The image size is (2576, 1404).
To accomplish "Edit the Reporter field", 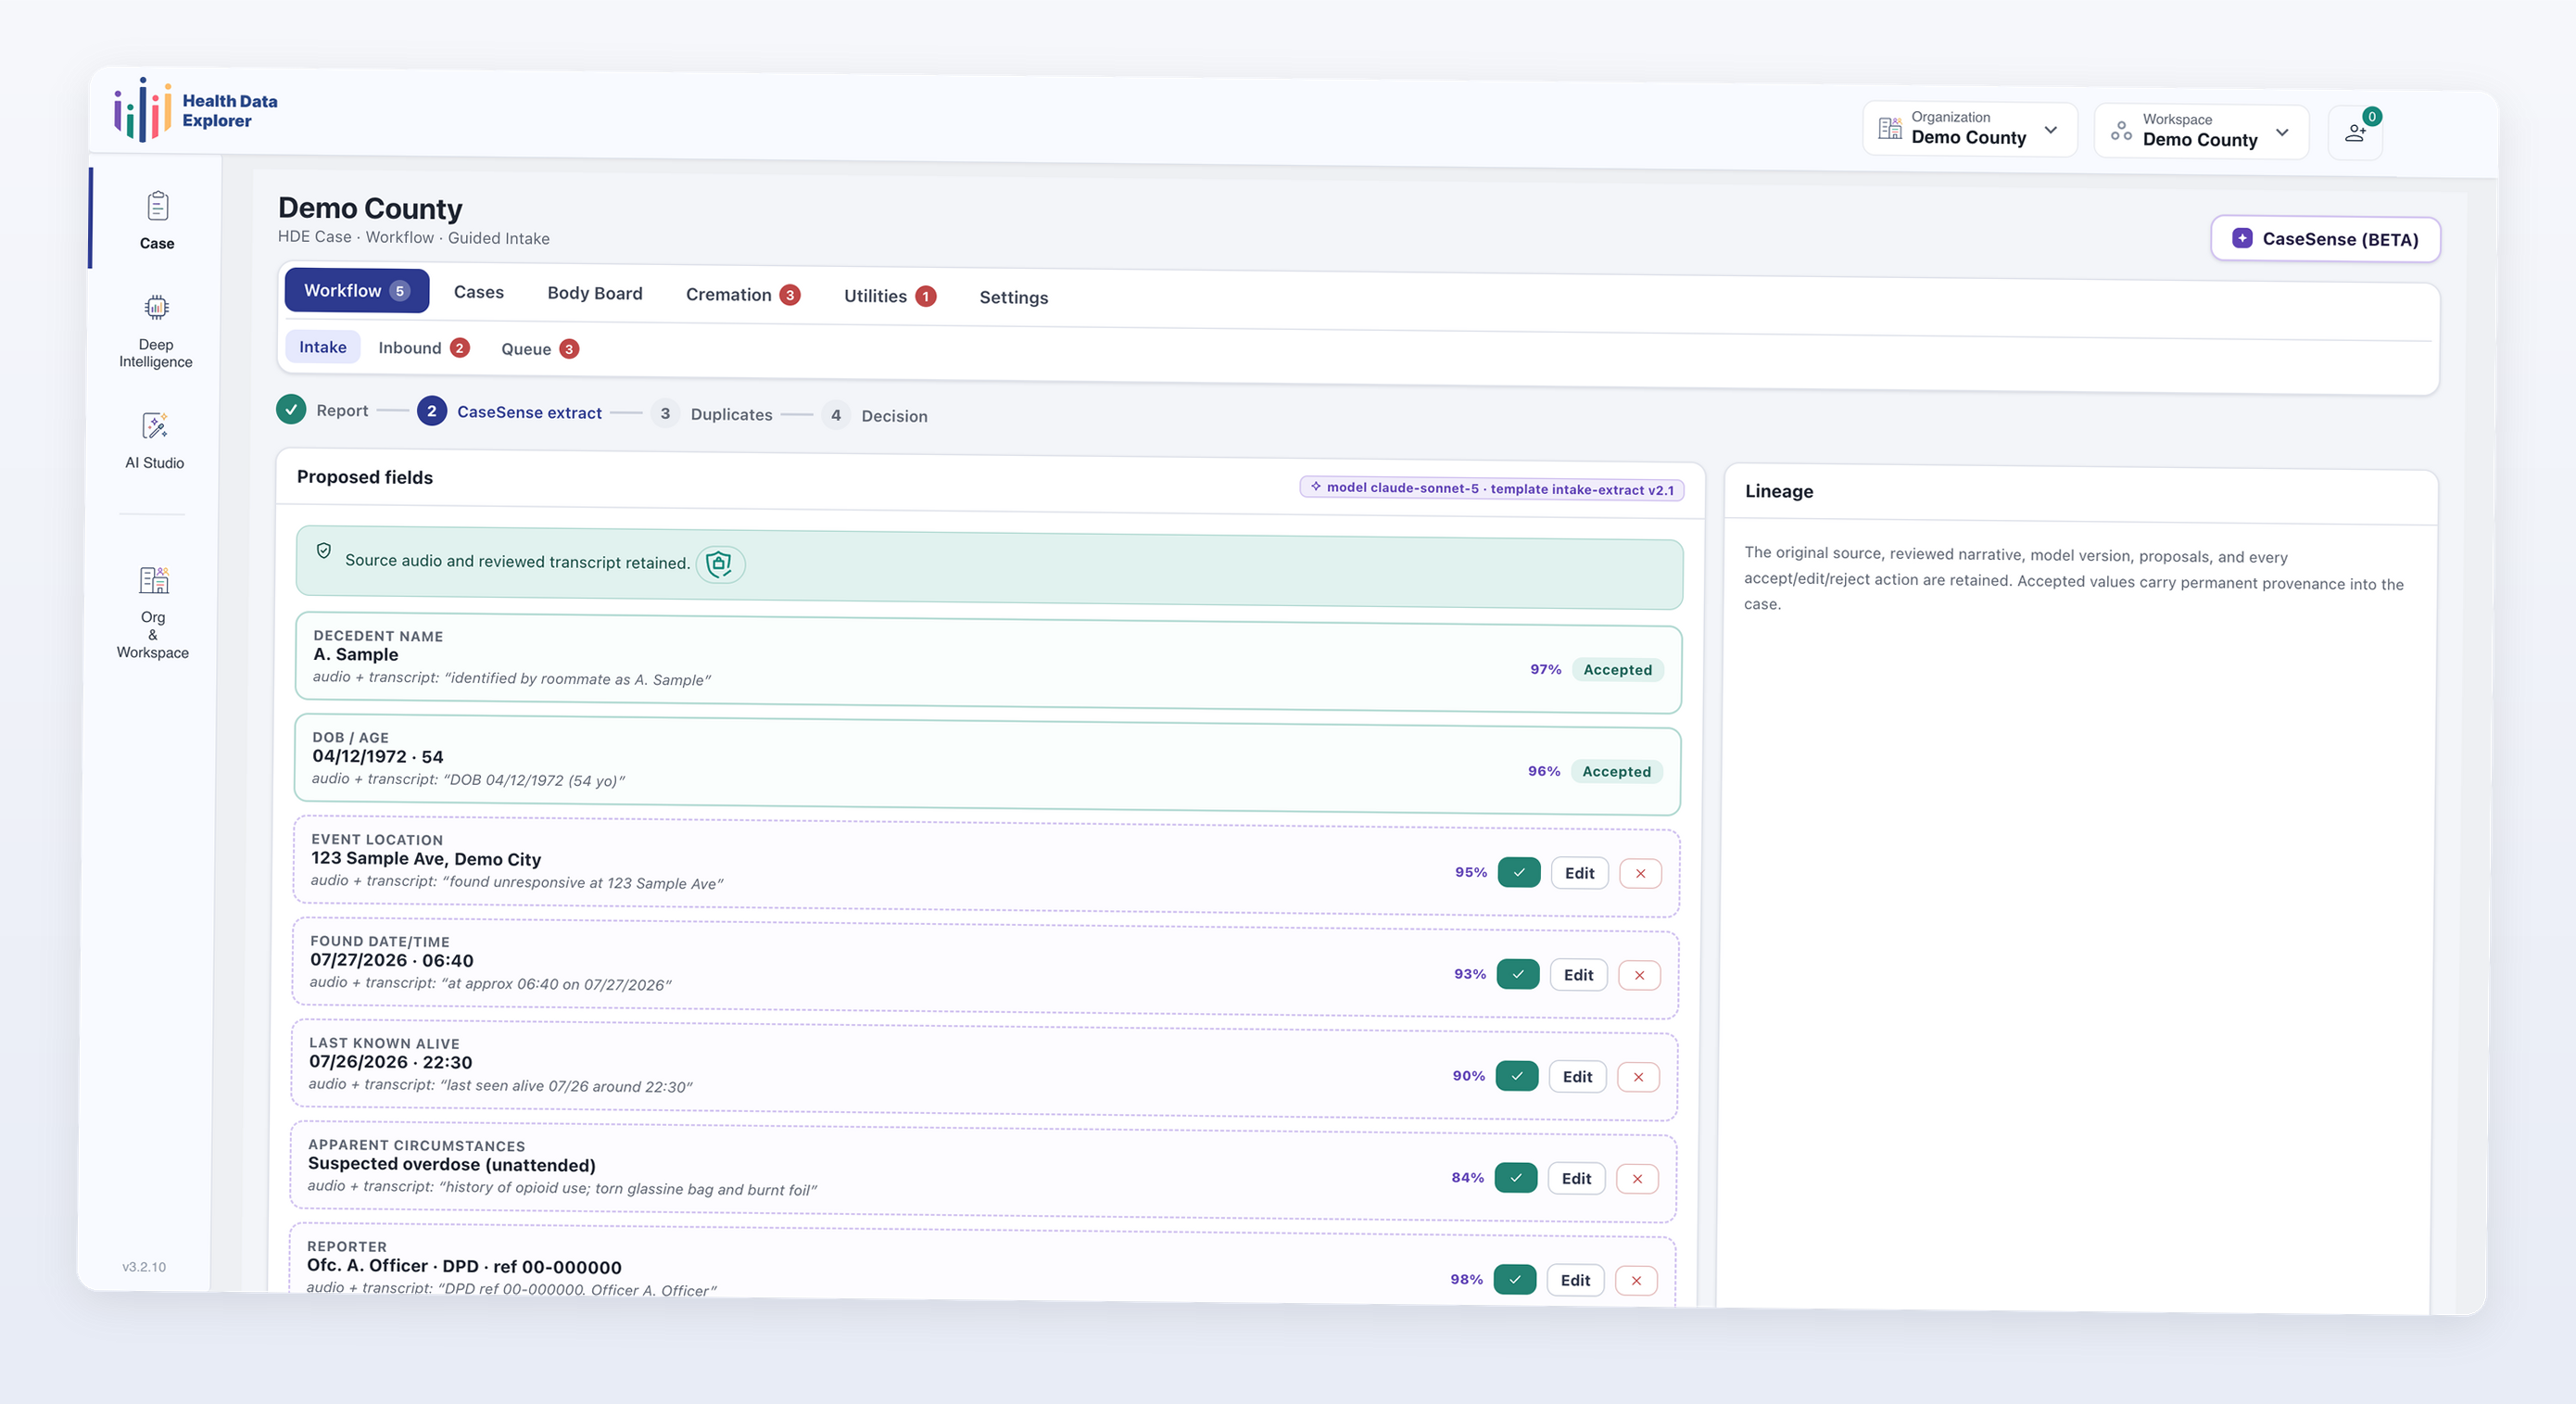I will tap(1575, 1280).
